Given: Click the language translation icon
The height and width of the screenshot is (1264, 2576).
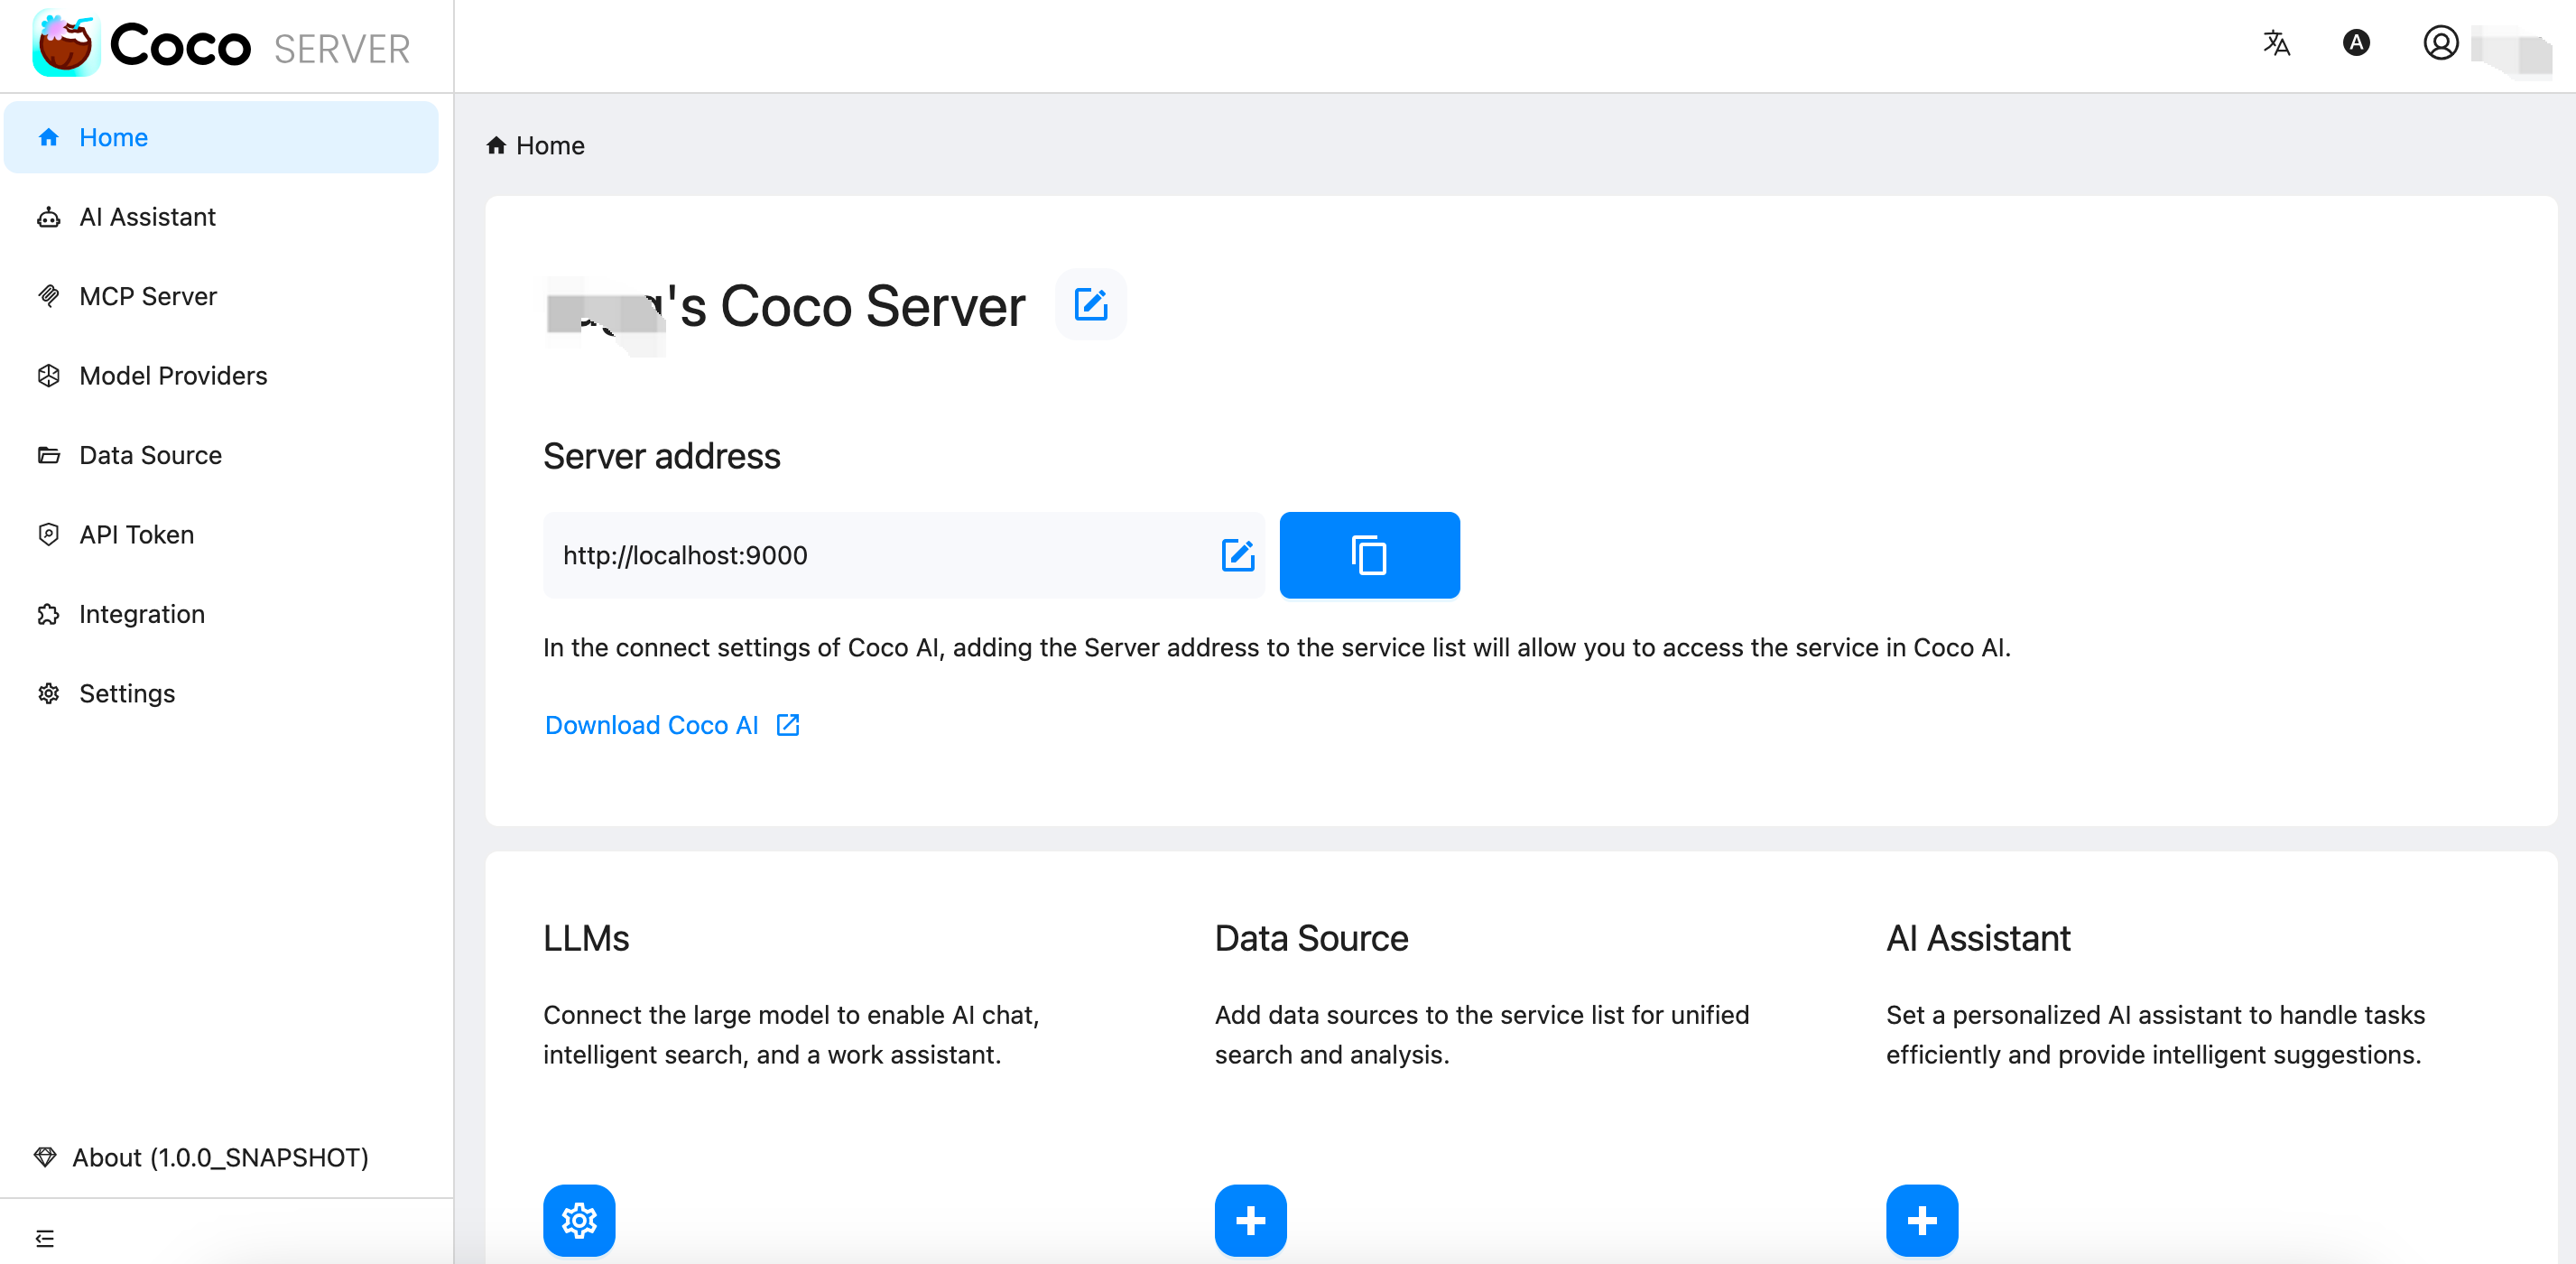Looking at the screenshot, I should pos(2276,43).
